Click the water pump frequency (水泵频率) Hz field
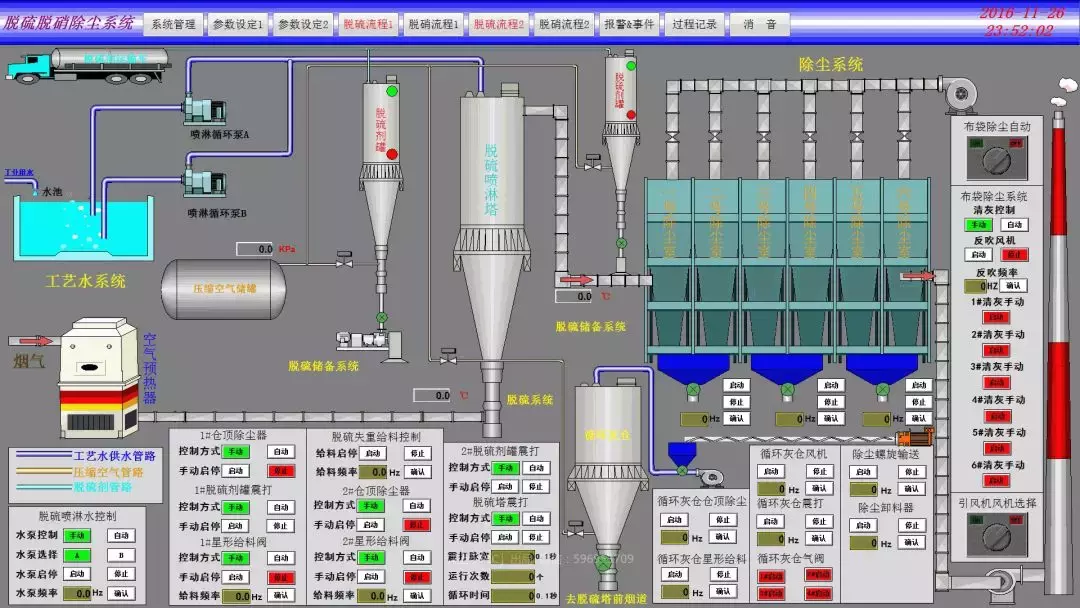 pyautogui.click(x=77, y=593)
